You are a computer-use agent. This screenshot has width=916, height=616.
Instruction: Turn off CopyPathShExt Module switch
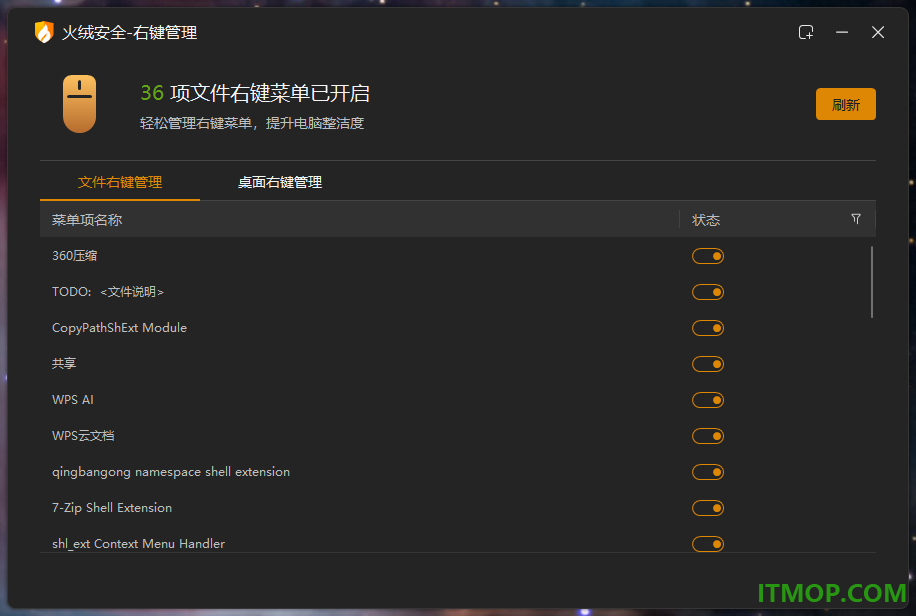tap(708, 328)
